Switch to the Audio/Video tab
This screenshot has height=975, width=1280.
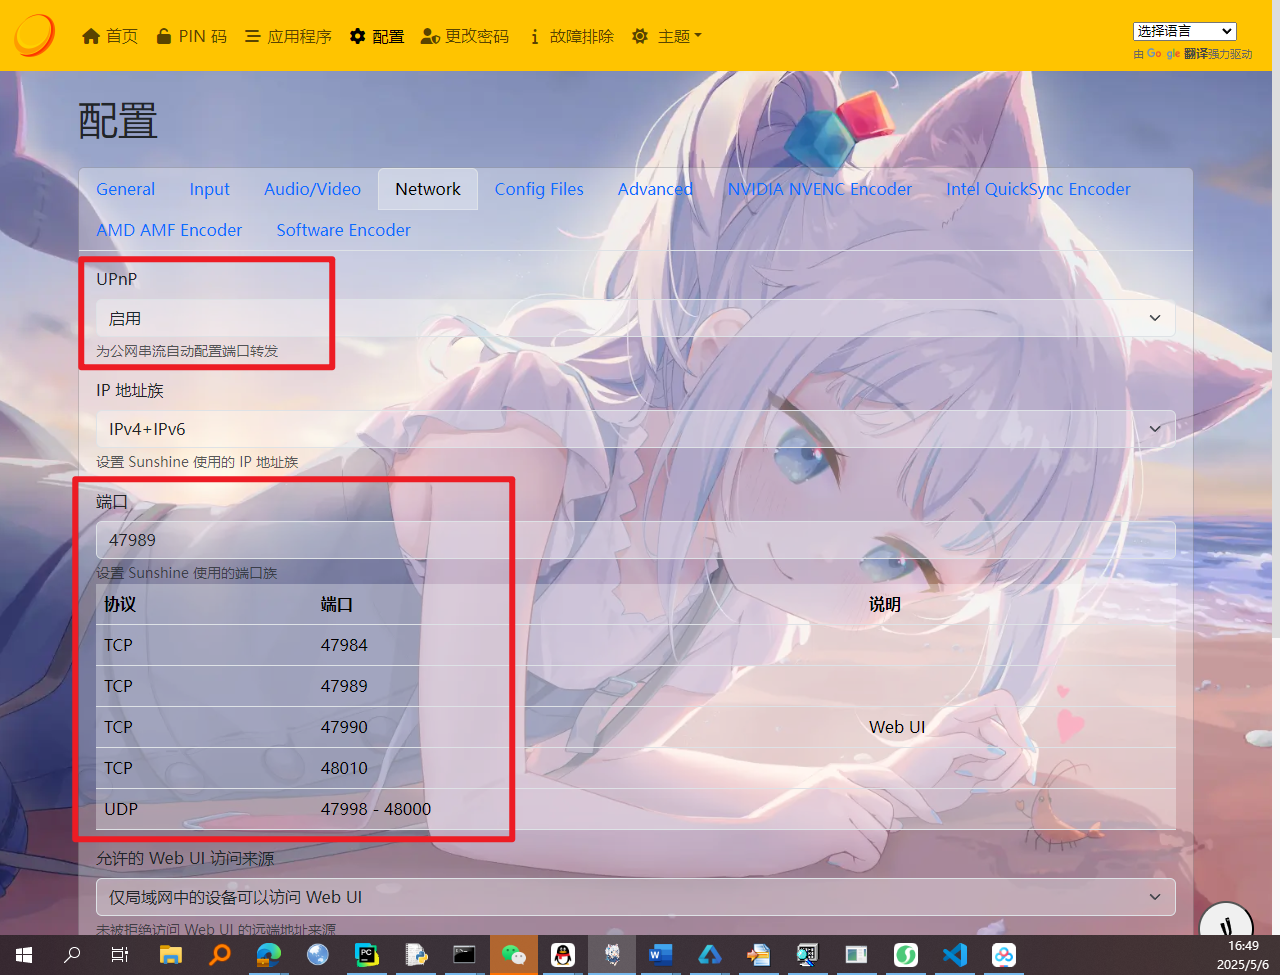pos(312,189)
